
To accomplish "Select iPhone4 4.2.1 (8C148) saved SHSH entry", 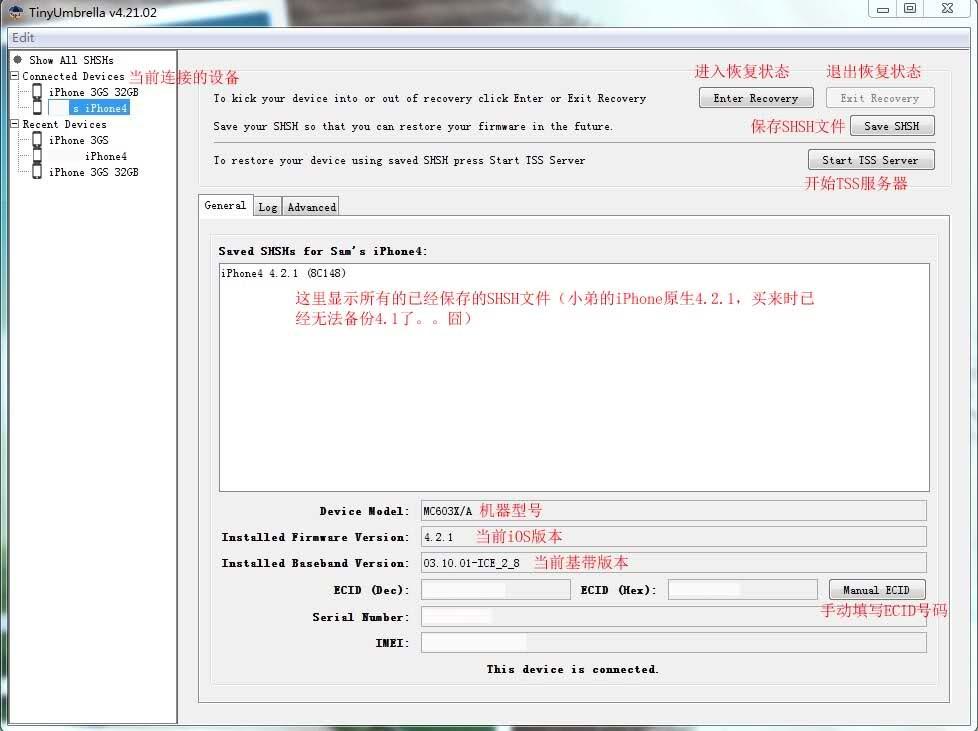I will pyautogui.click(x=283, y=273).
